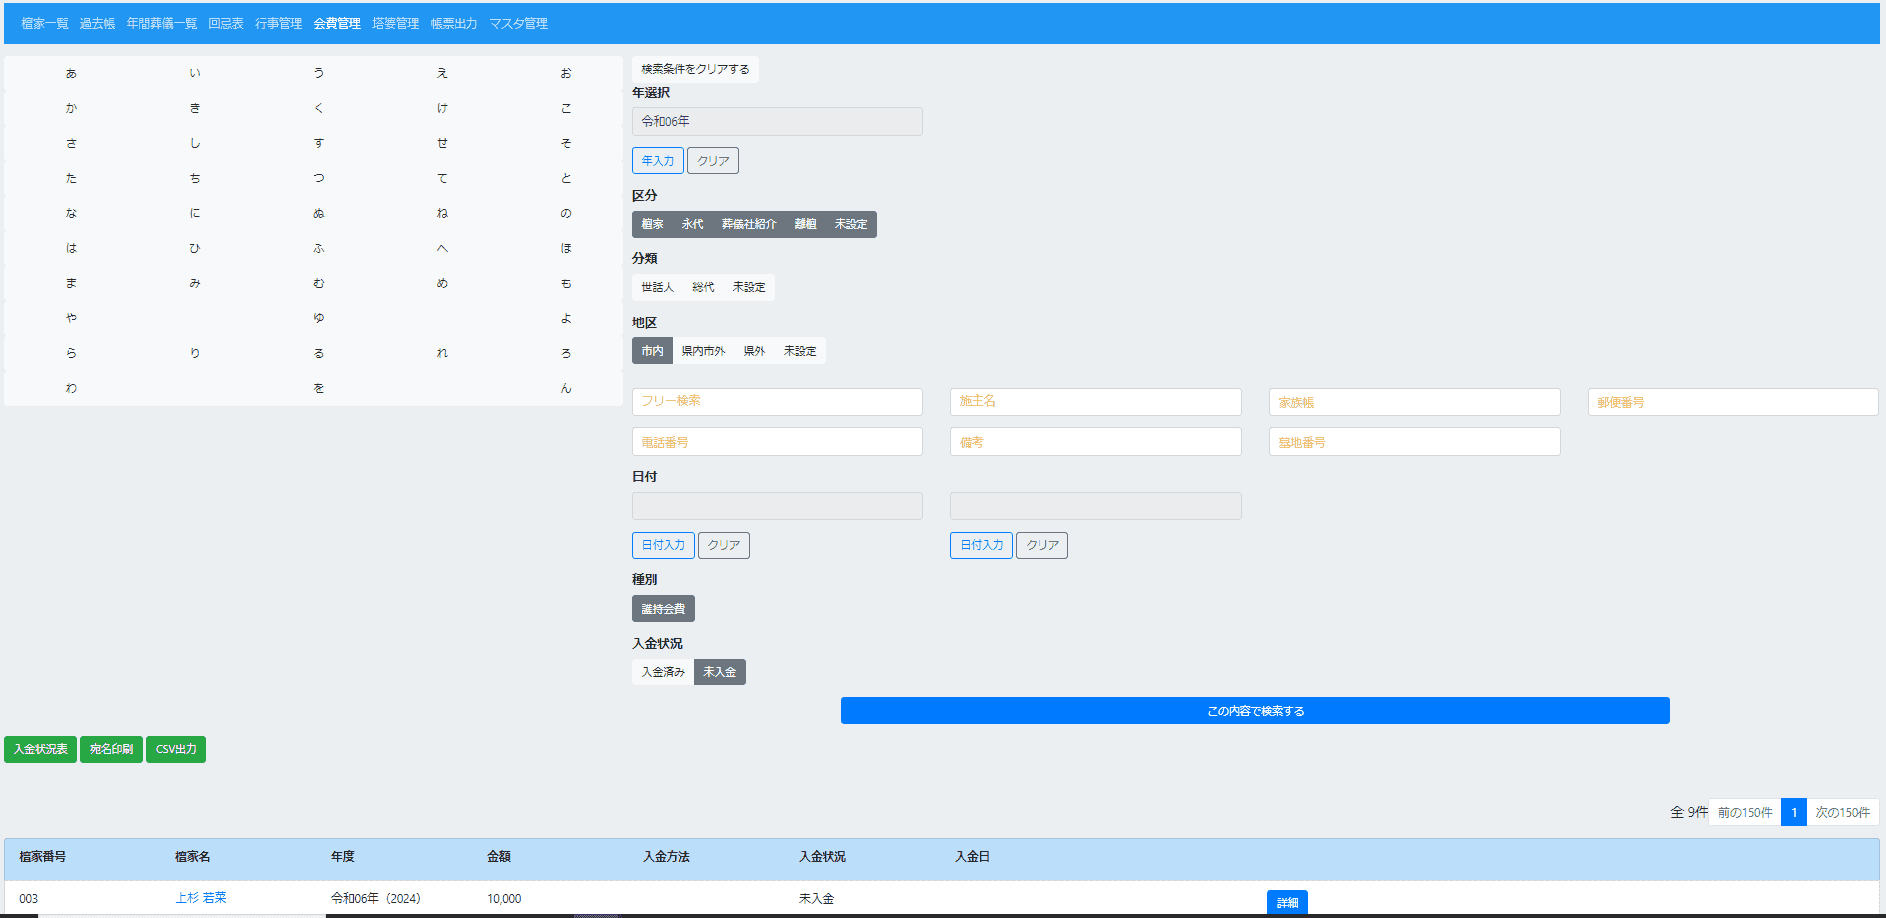The height and width of the screenshot is (918, 1886).
Task: Select the ん kana filter key
Action: pyautogui.click(x=565, y=388)
